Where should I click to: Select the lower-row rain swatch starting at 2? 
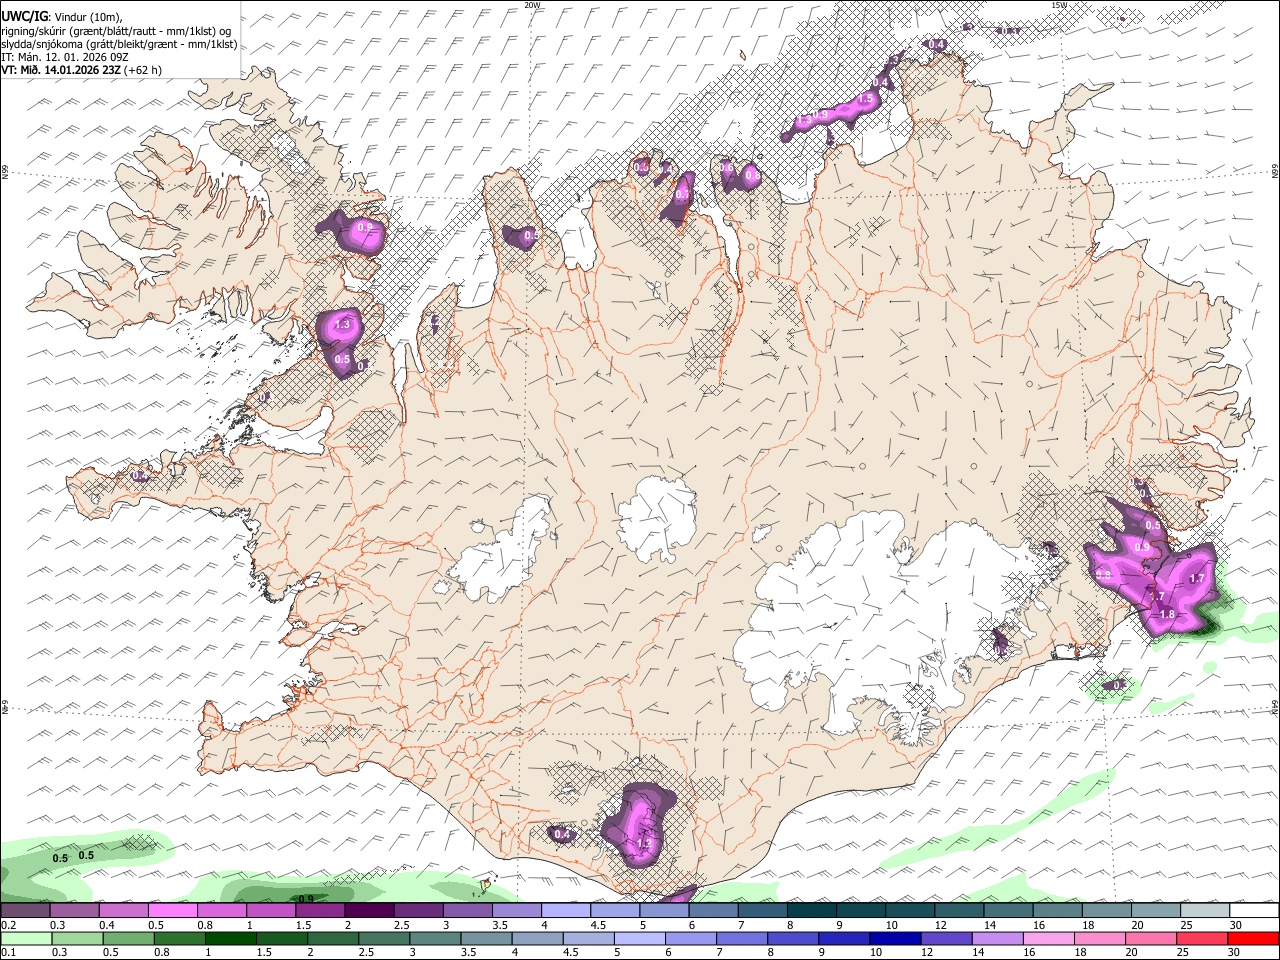pos(333,939)
